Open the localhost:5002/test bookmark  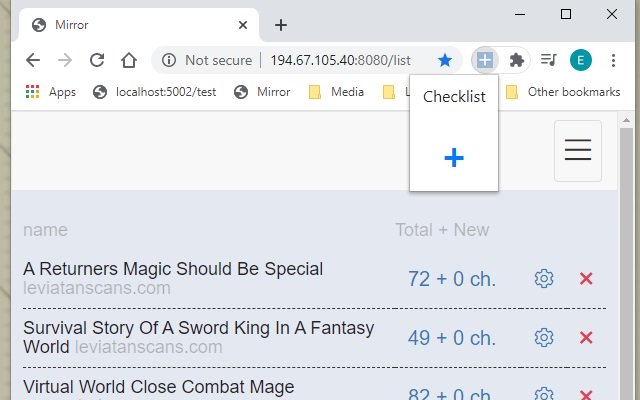pyautogui.click(x=154, y=92)
